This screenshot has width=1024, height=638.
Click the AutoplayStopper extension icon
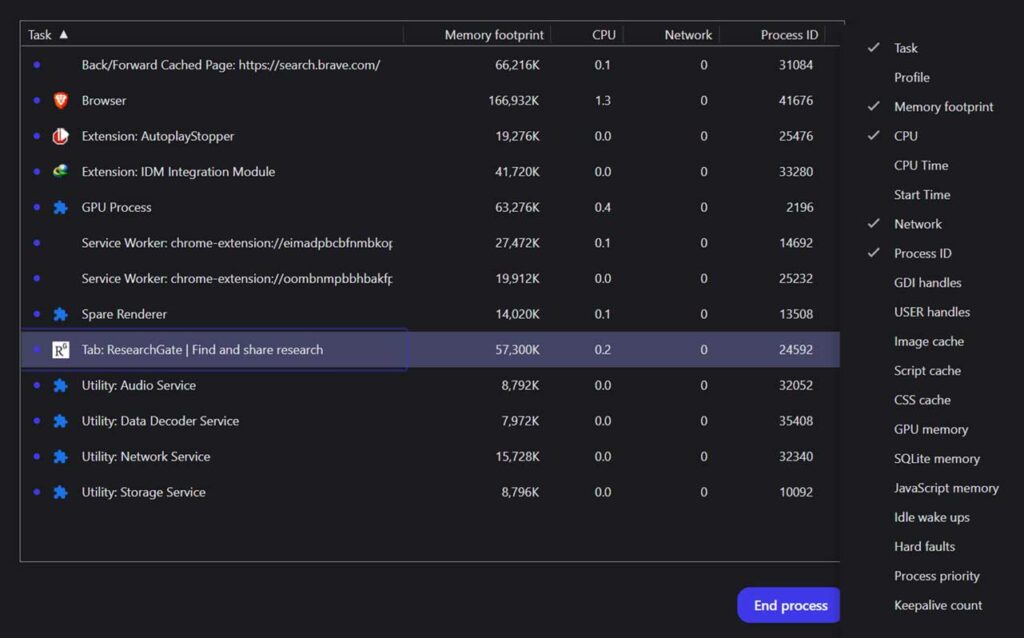point(61,136)
